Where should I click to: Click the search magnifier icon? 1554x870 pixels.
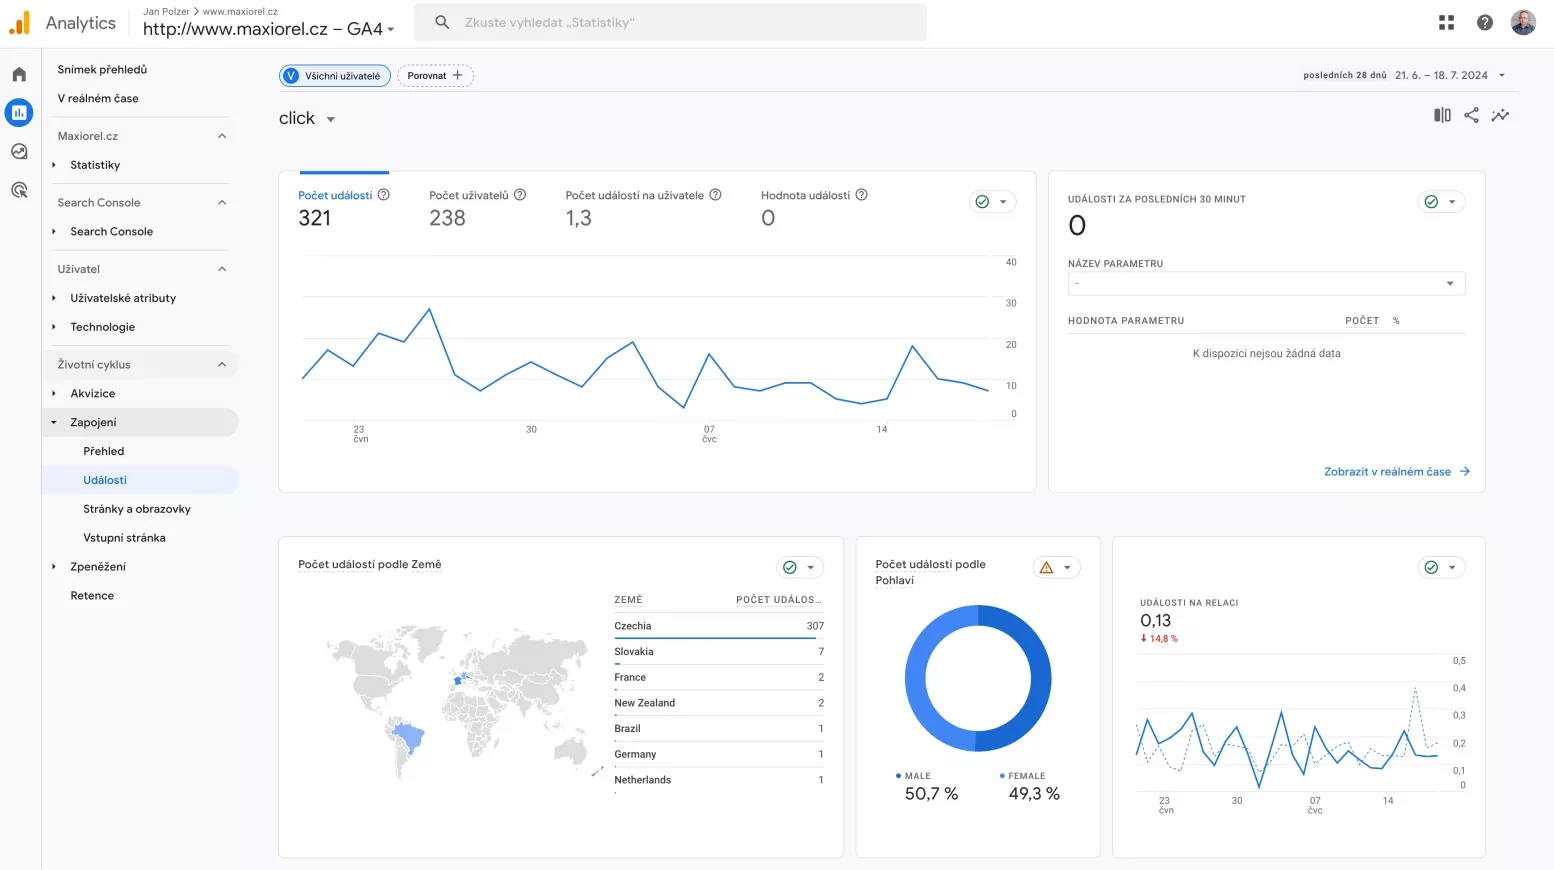pos(442,22)
